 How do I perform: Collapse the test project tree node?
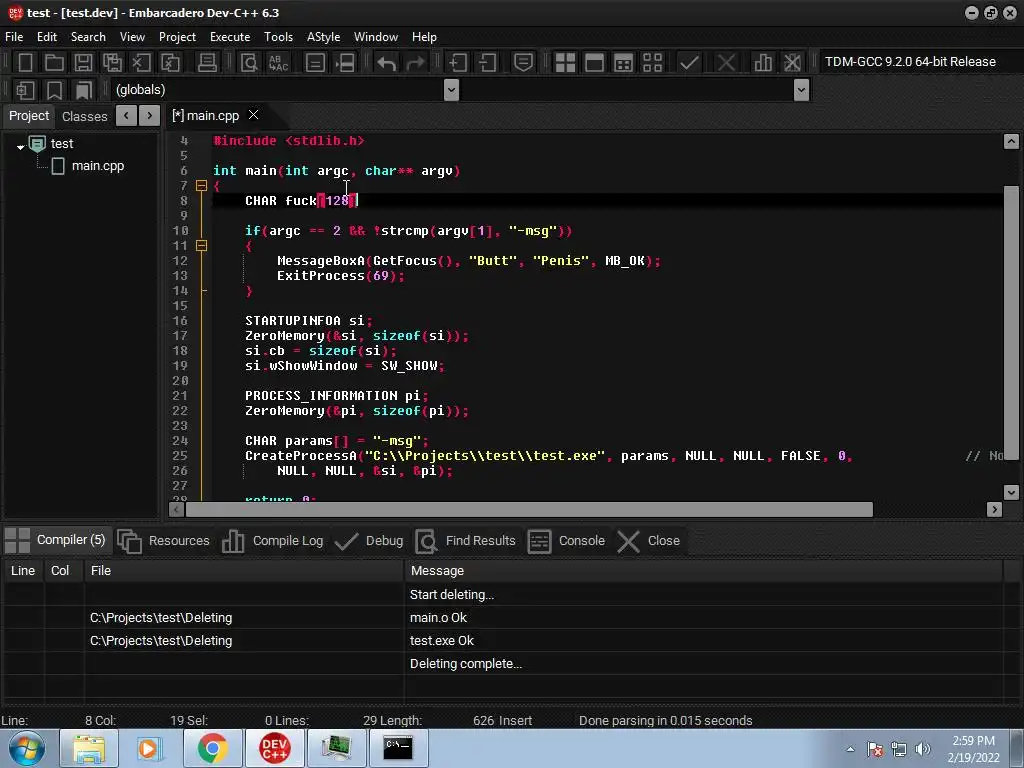coord(20,146)
